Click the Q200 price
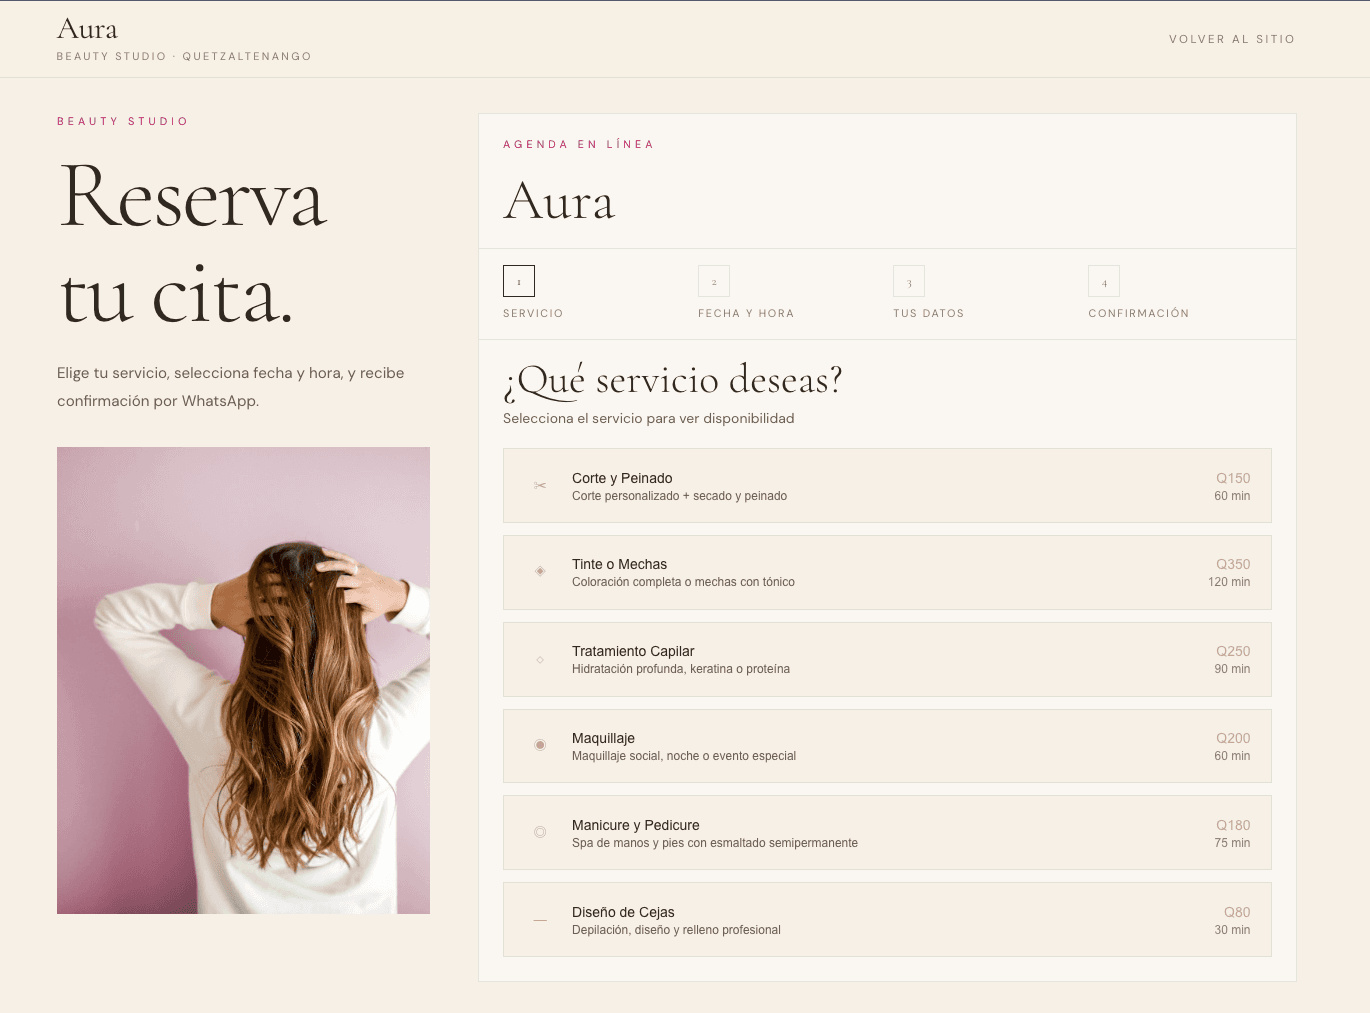The height and width of the screenshot is (1013, 1370). (1233, 738)
